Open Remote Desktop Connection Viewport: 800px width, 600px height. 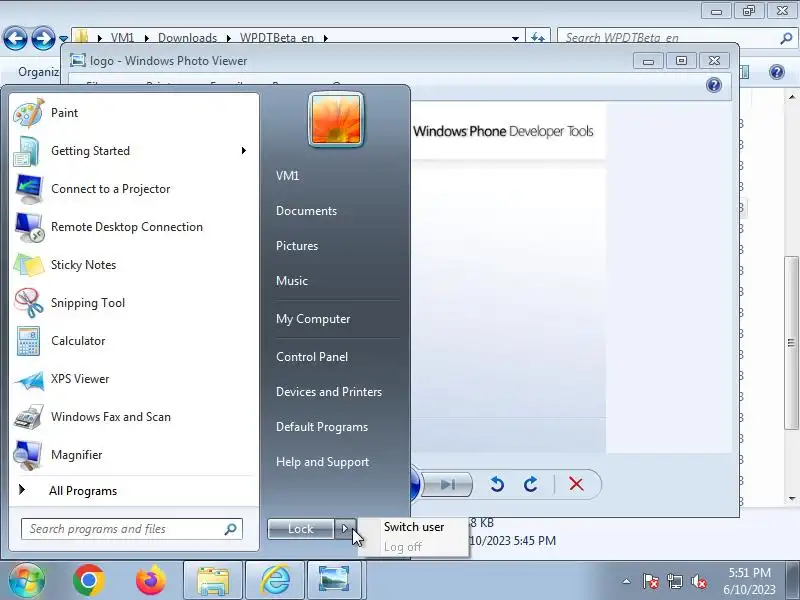133,227
